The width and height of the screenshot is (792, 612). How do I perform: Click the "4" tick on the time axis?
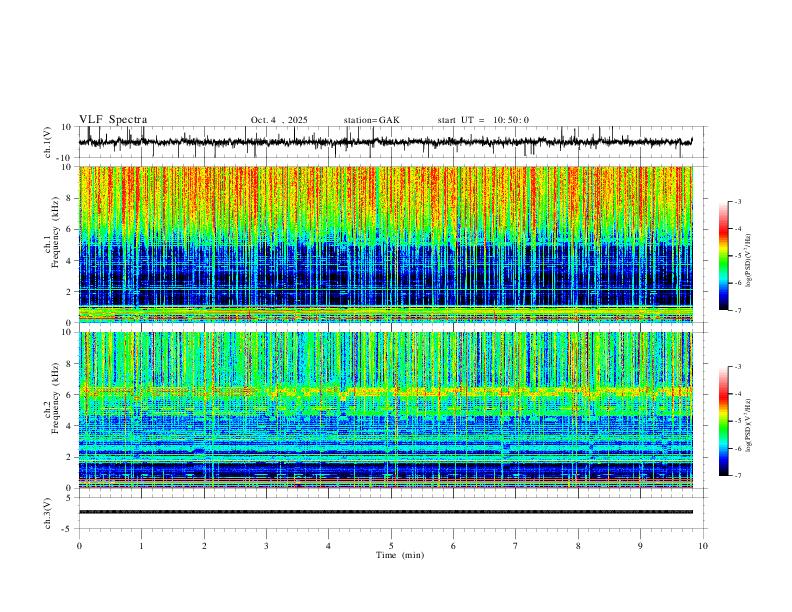pos(328,546)
